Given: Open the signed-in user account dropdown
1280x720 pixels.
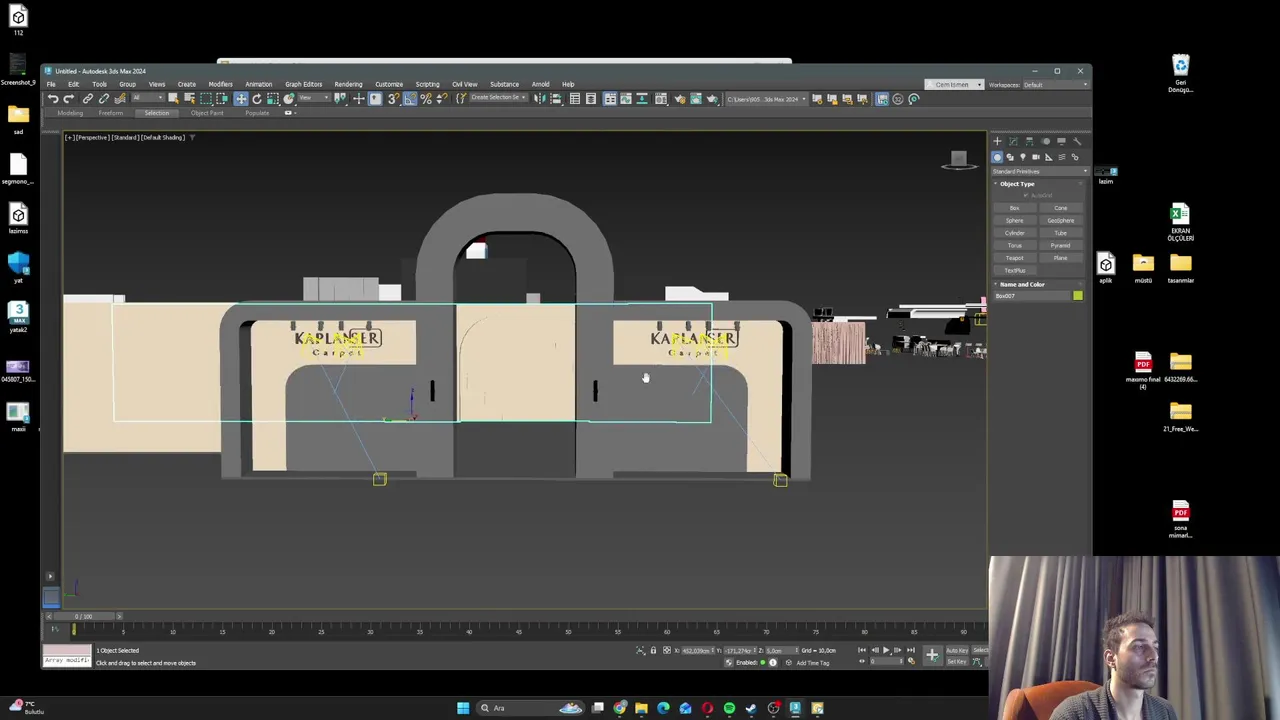Looking at the screenshot, I should pos(953,85).
